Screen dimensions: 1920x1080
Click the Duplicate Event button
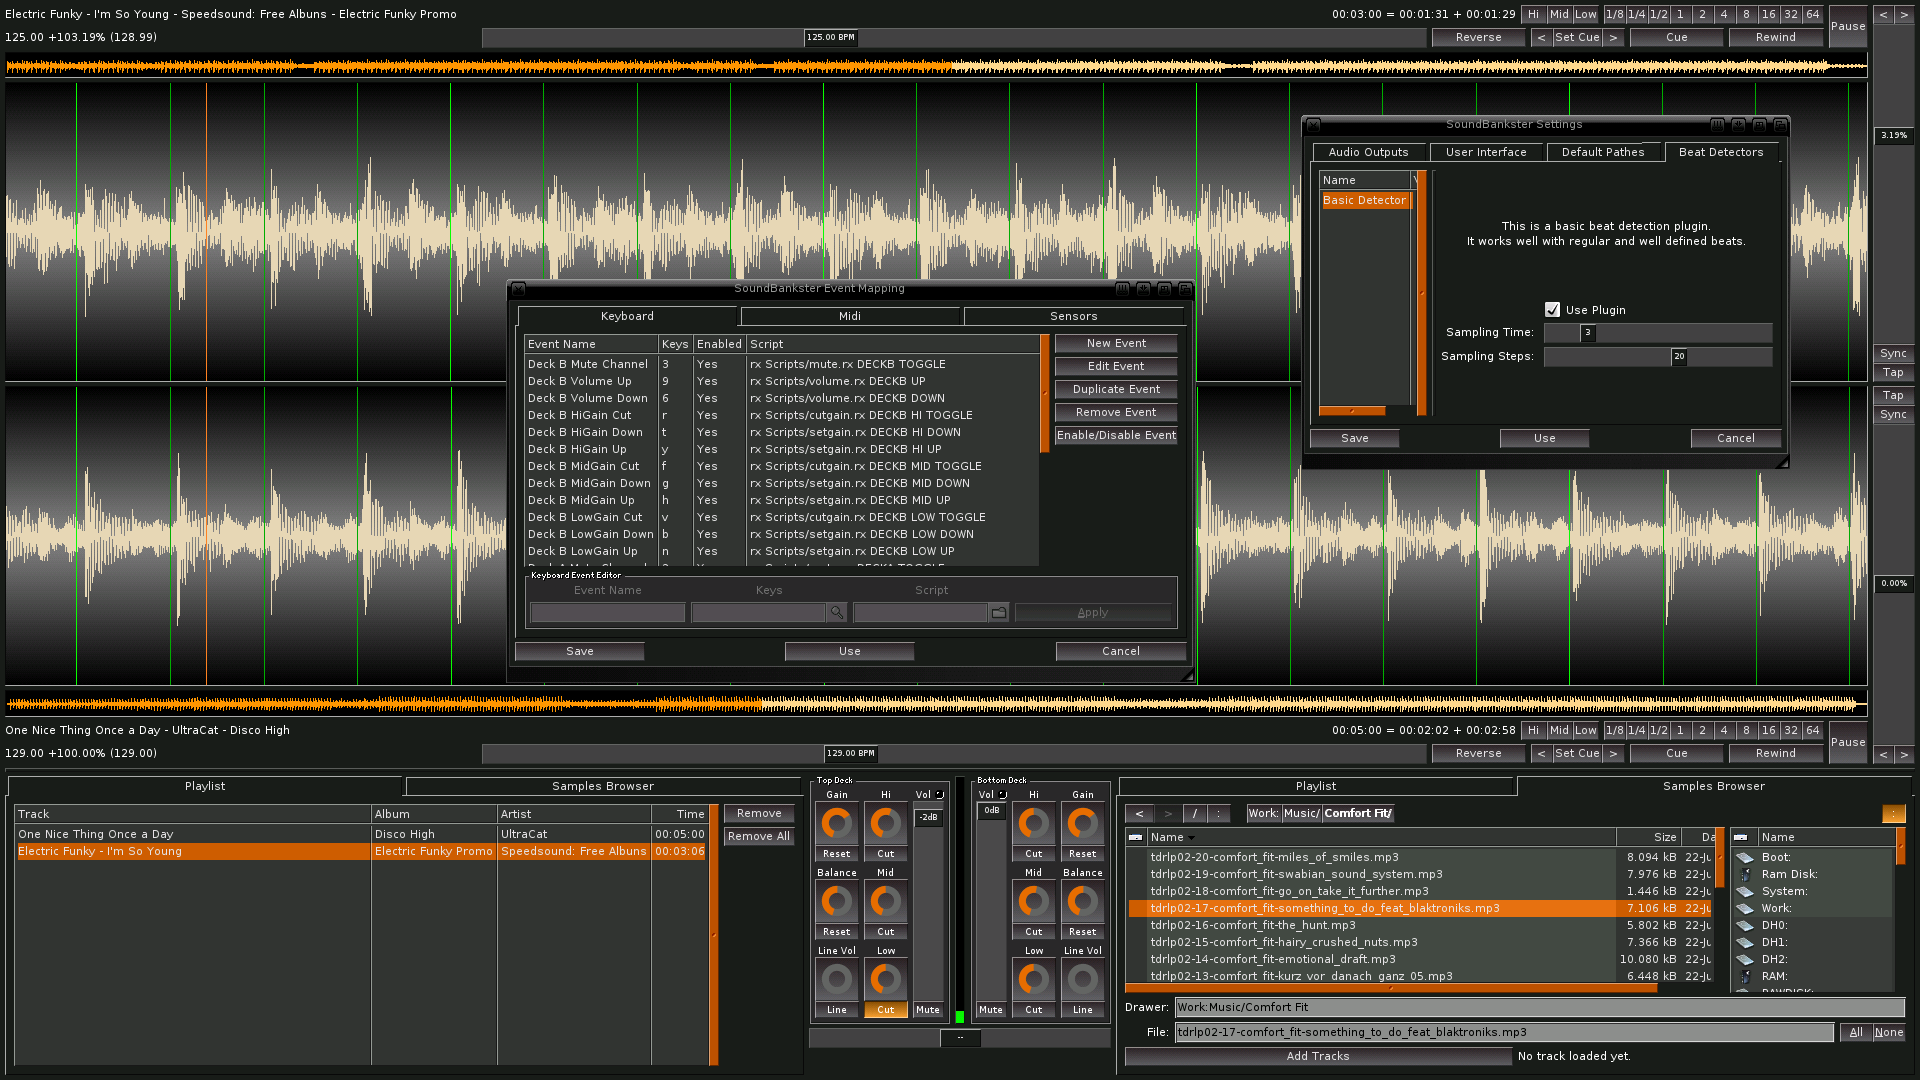point(1116,389)
